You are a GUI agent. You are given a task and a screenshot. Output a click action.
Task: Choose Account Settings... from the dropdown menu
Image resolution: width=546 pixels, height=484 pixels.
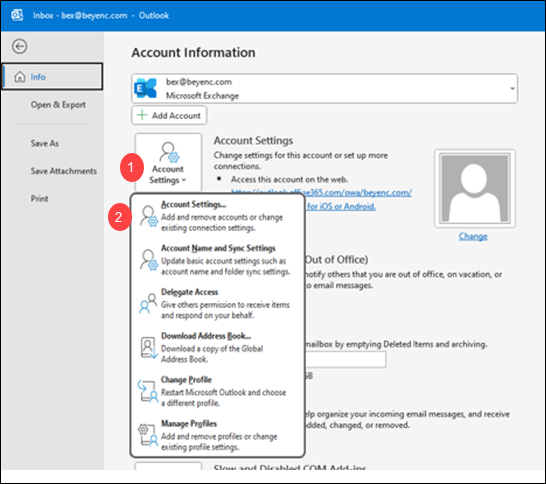218,216
